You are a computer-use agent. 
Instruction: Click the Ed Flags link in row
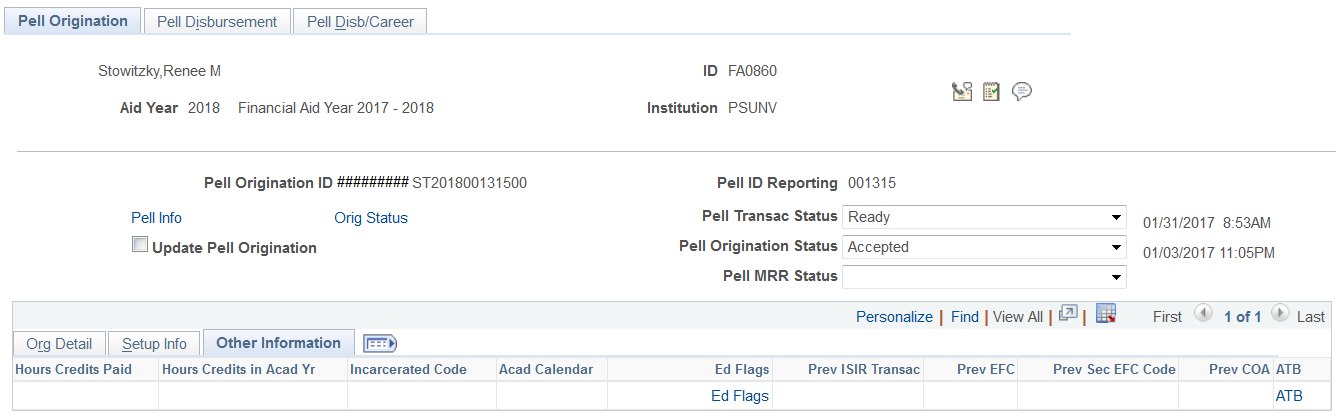[x=740, y=396]
